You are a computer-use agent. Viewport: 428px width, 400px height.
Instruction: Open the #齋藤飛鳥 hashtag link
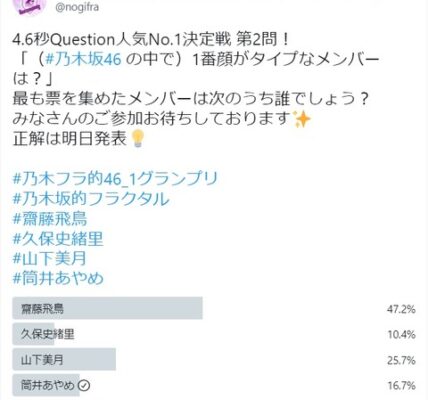[50, 219]
